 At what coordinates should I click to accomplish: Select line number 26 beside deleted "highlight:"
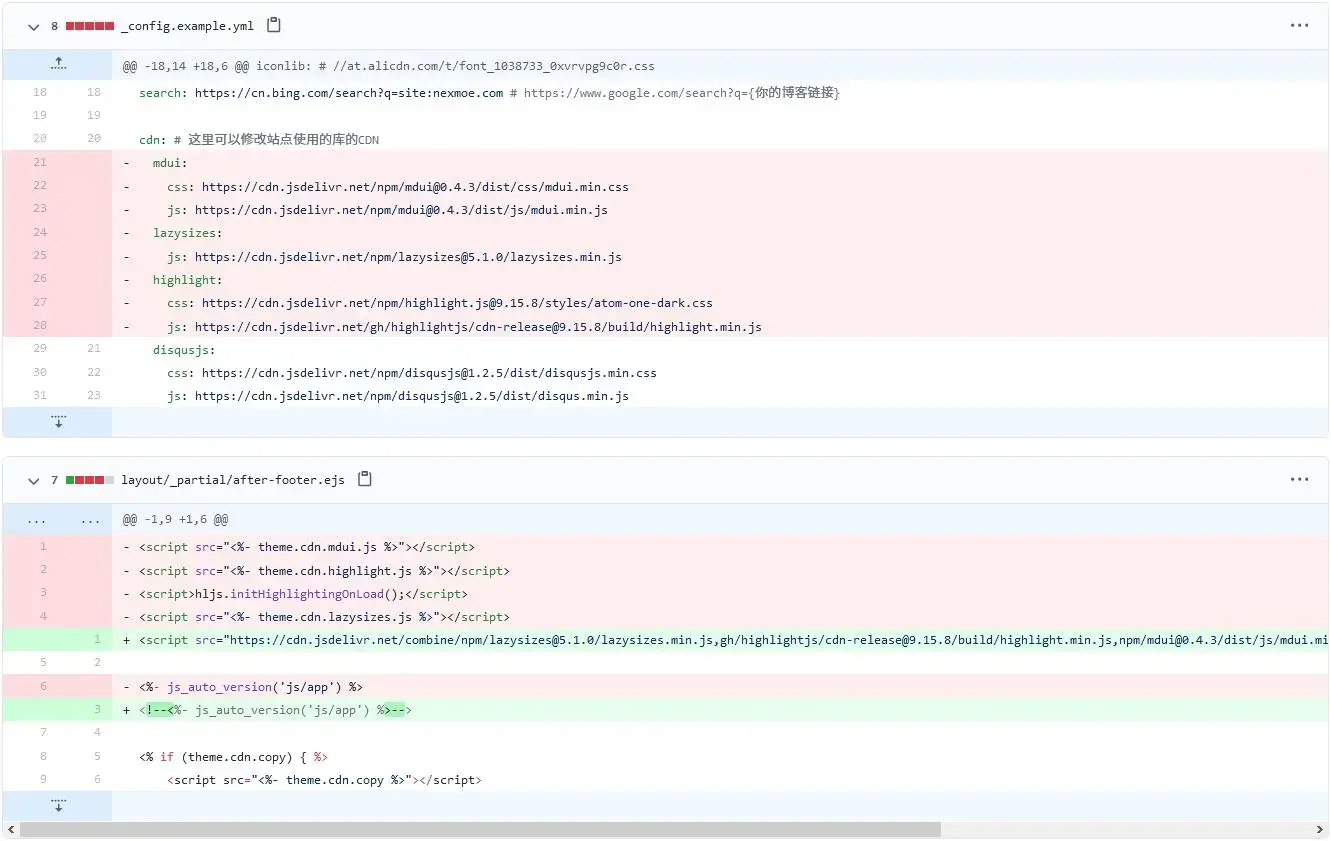pyautogui.click(x=40, y=279)
